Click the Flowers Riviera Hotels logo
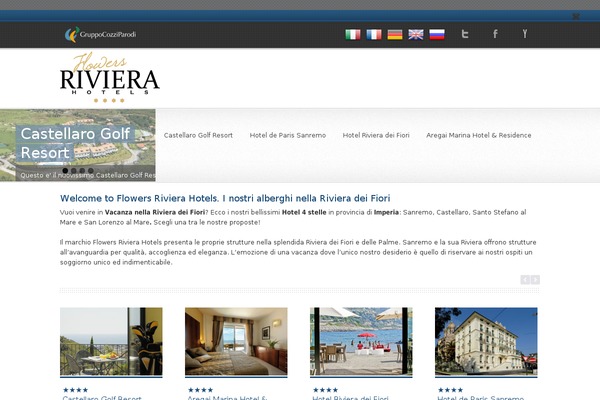The height and width of the screenshot is (400, 600). (109, 77)
